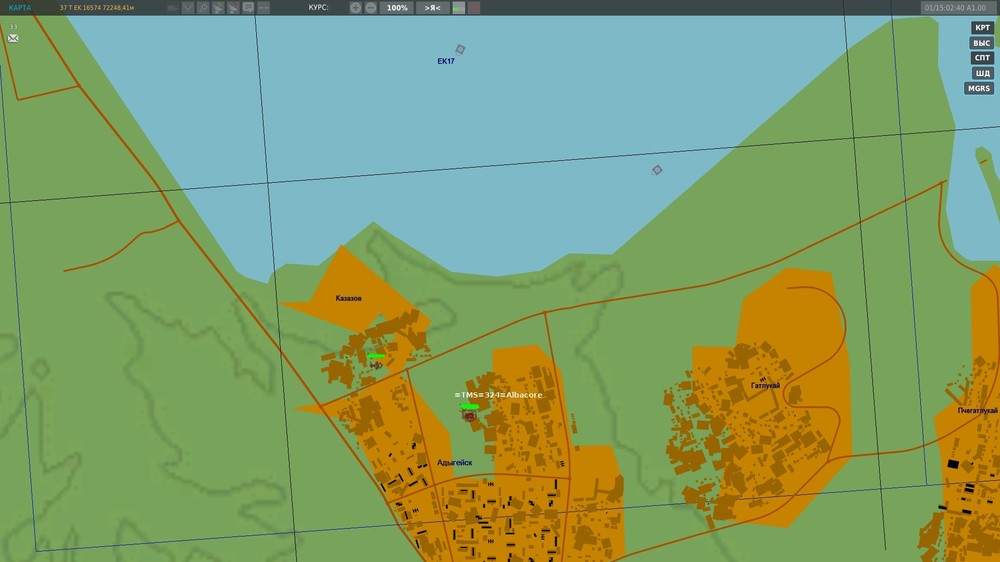The image size is (1000, 562).
Task: Click the zoom out minus icon
Action: 371,8
